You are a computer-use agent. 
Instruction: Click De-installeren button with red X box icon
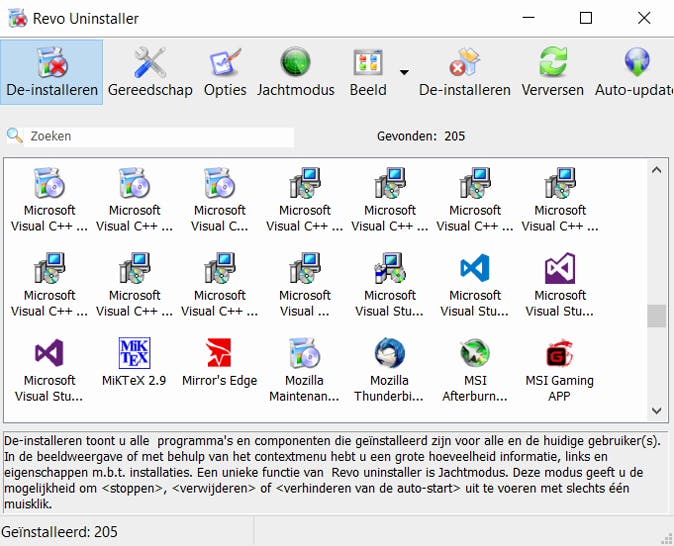(464, 72)
